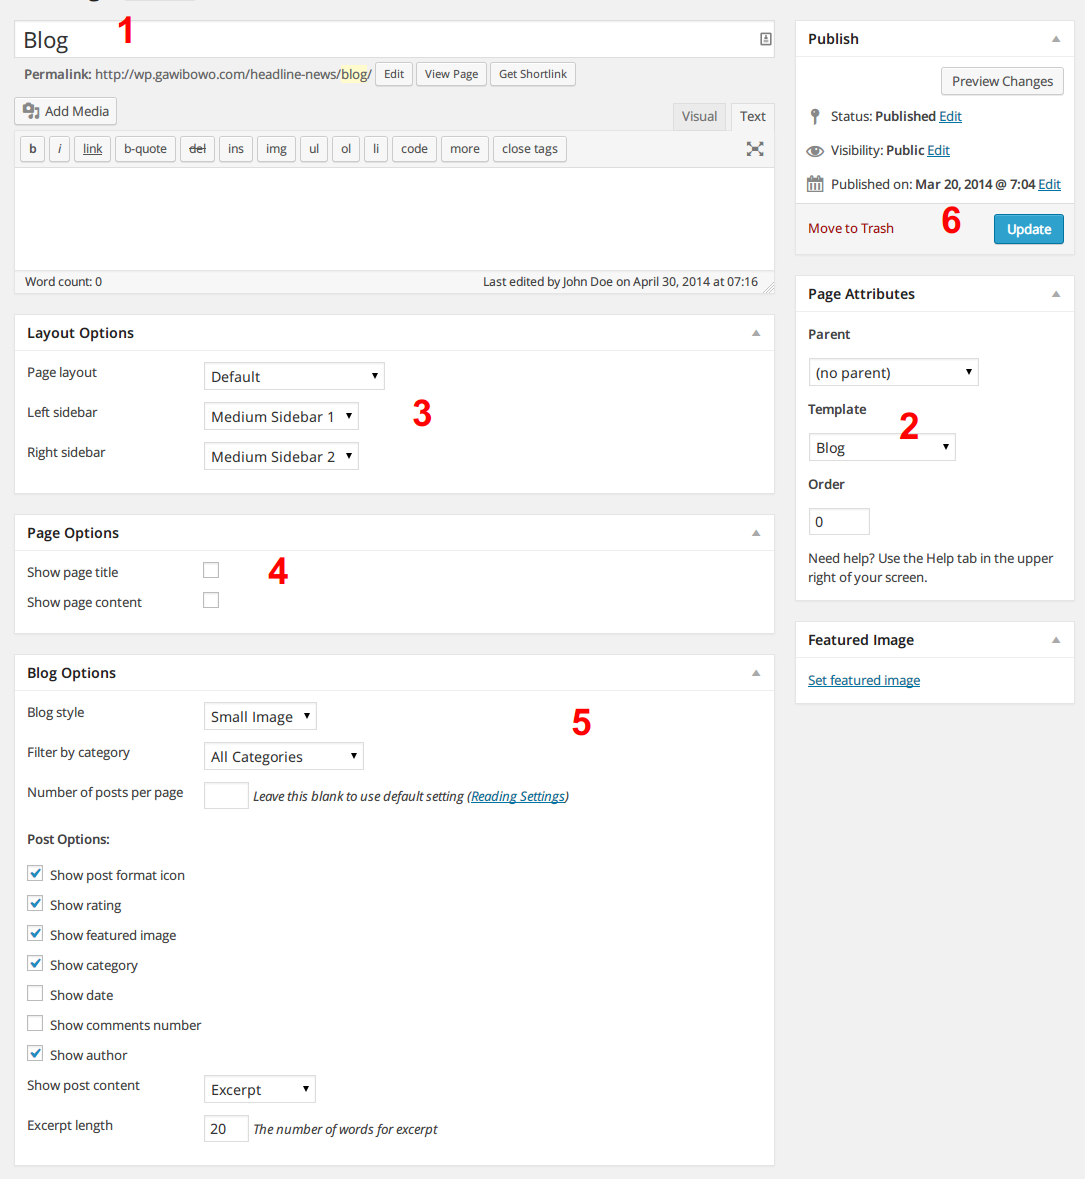Collapse the Publish panel arrow
Image resolution: width=1085 pixels, height=1179 pixels.
click(1056, 39)
